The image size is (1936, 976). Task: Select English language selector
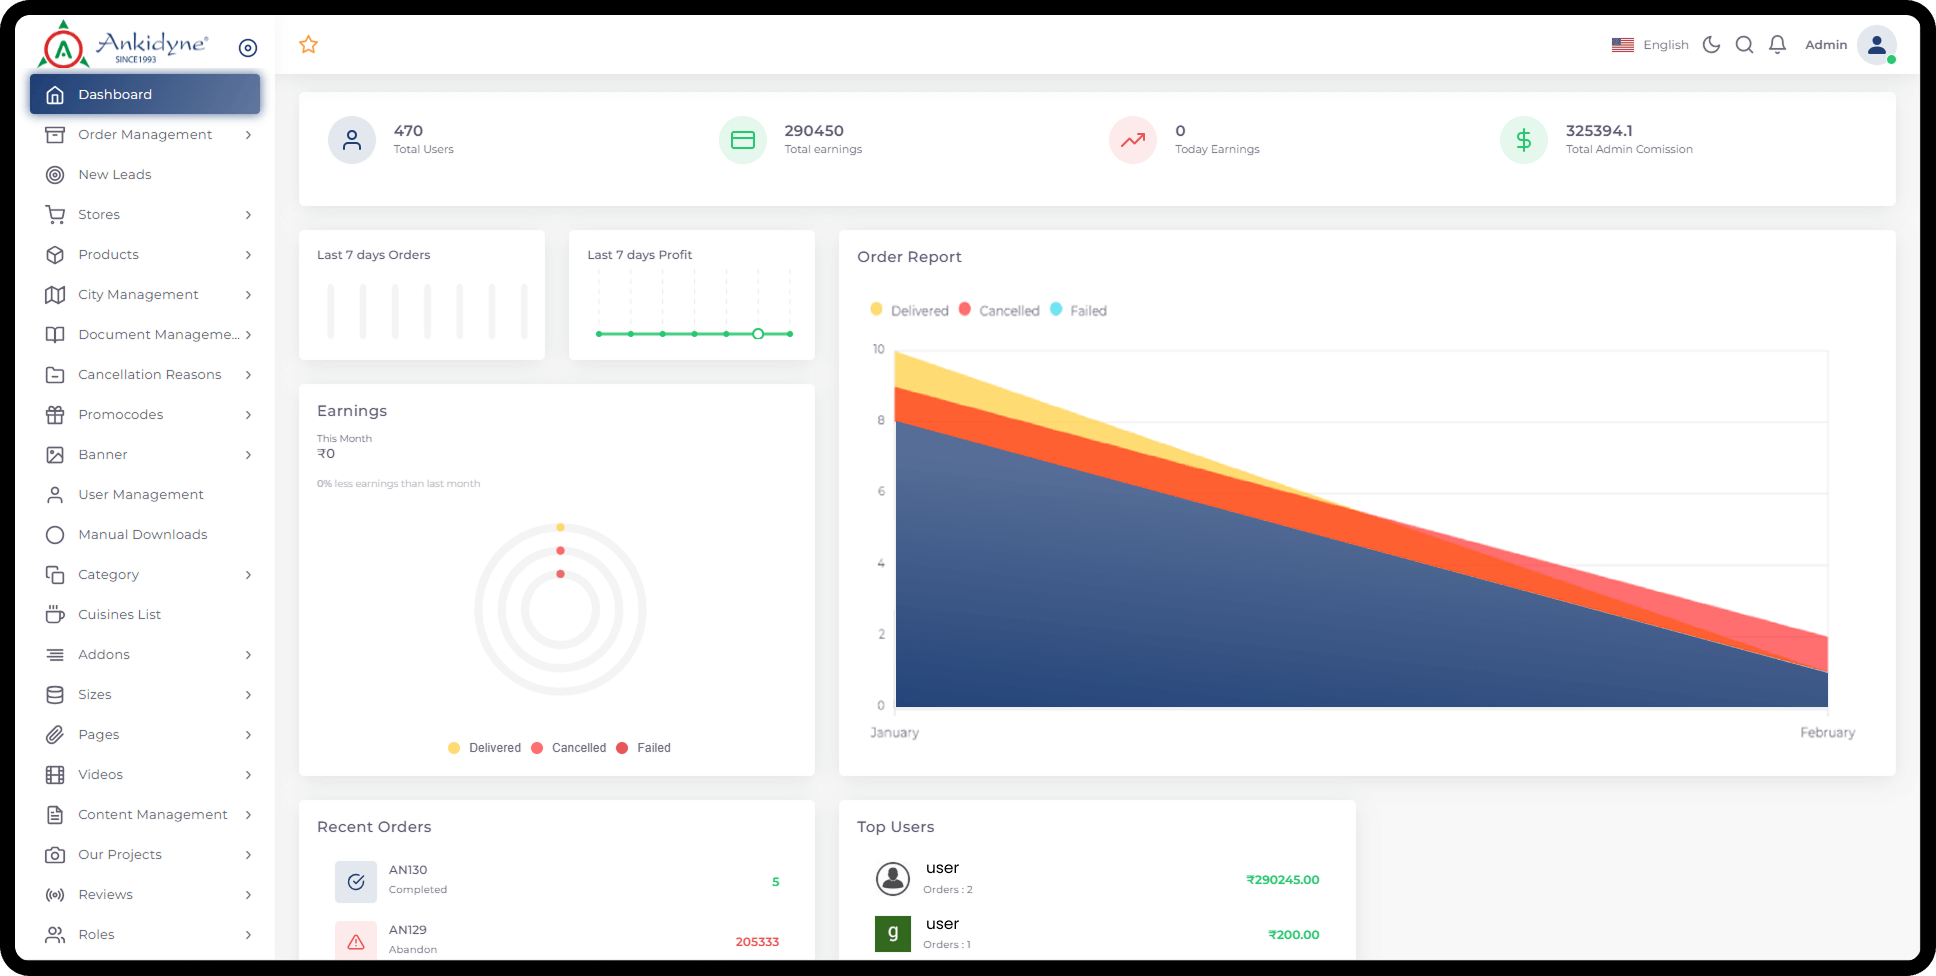[1650, 45]
